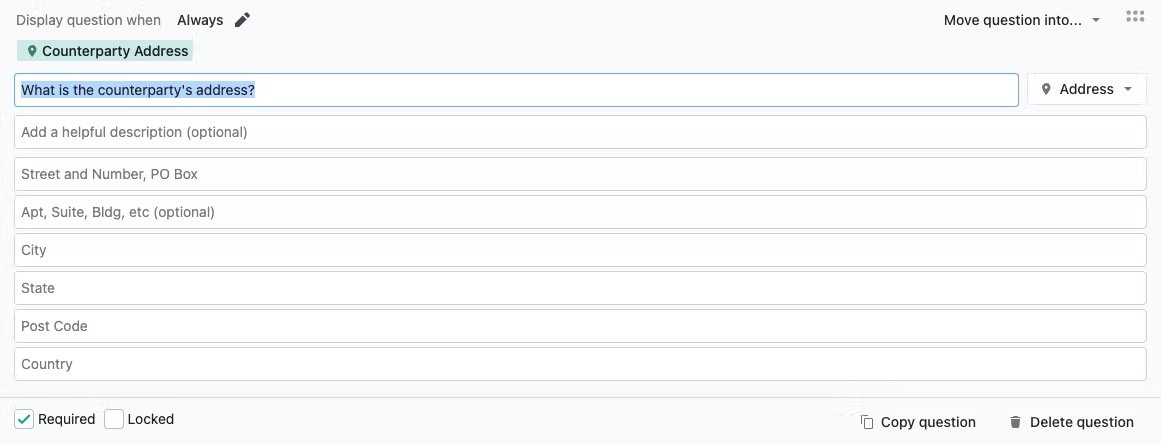The height and width of the screenshot is (444, 1161).
Task: Expand the Address type dropdown arrow
Action: [1128, 89]
